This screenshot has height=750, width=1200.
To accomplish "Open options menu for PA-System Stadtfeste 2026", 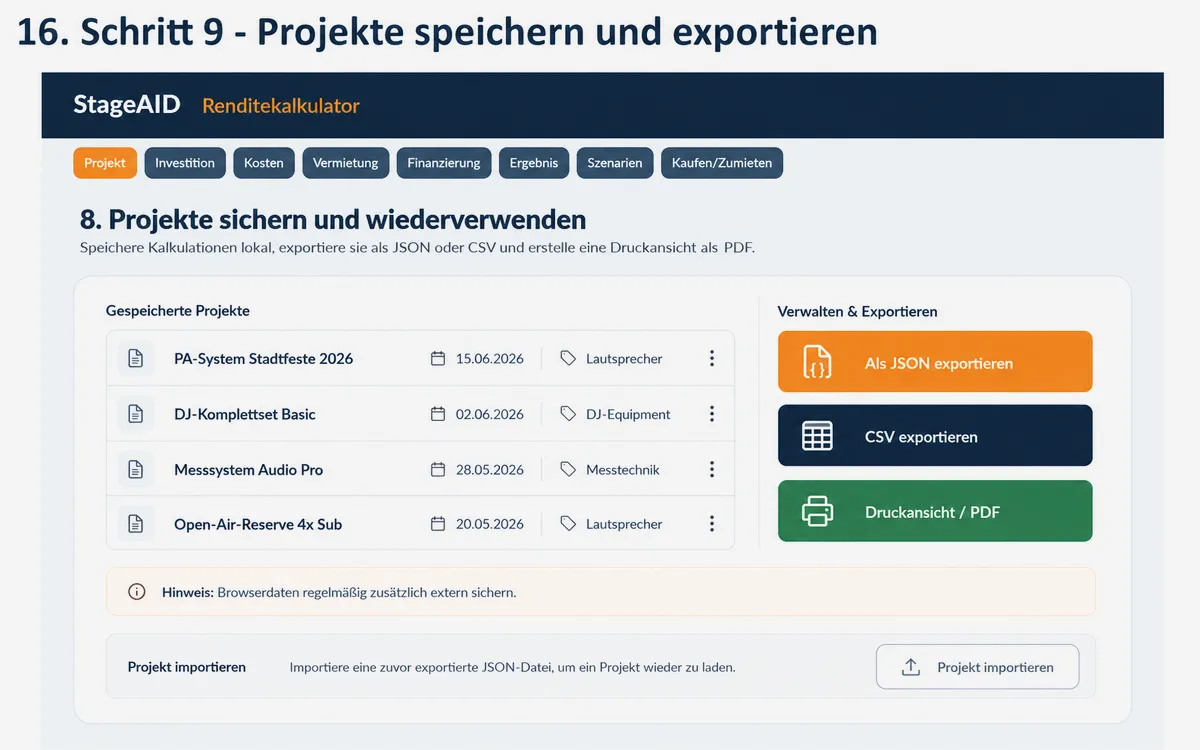I will [712, 358].
